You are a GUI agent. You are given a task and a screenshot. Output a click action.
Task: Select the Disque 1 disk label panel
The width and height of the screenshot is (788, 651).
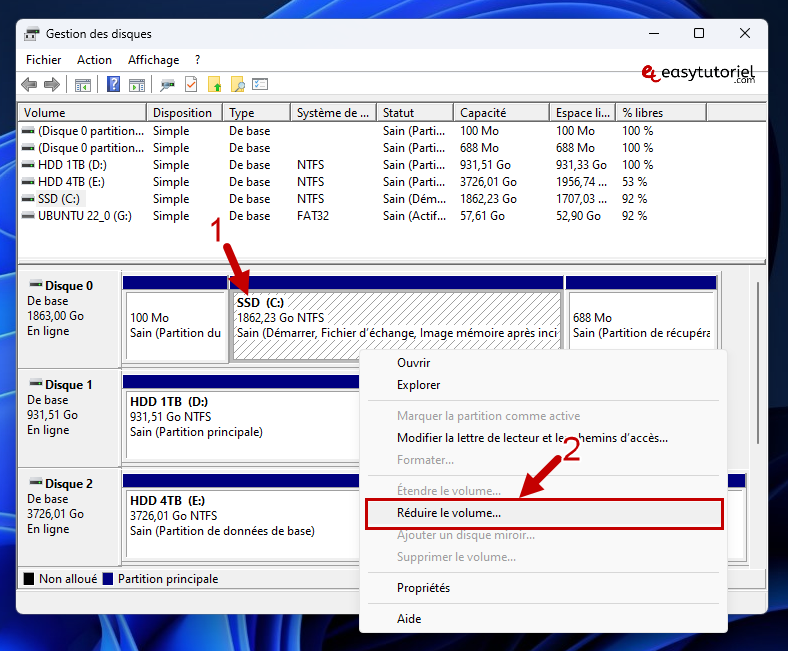[x=69, y=418]
